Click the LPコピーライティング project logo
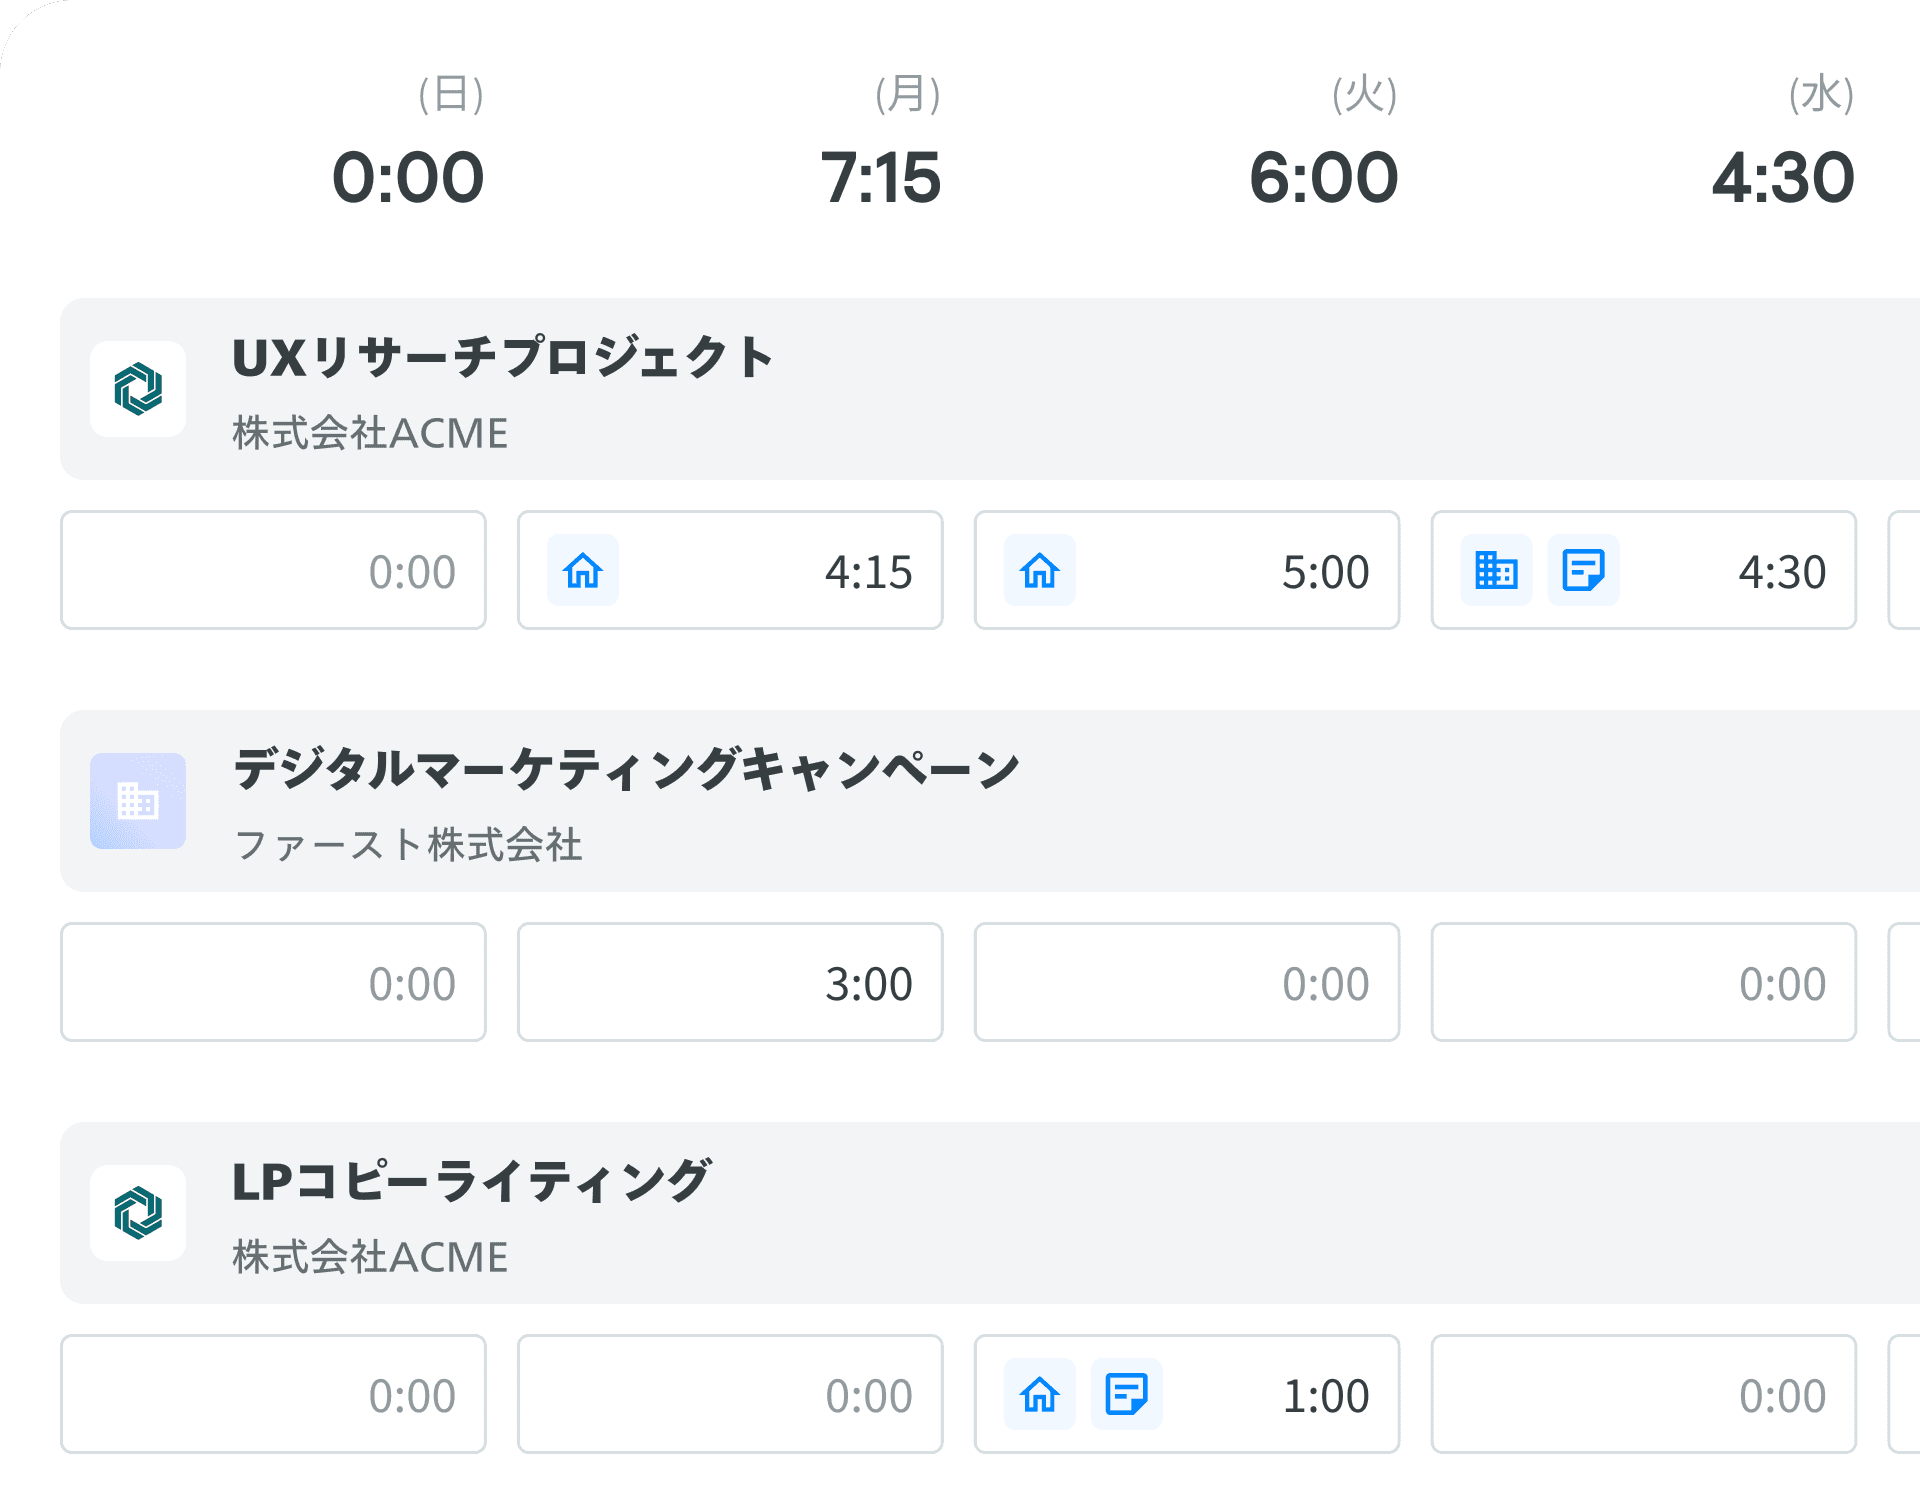This screenshot has height=1500, width=1920. click(x=138, y=1213)
